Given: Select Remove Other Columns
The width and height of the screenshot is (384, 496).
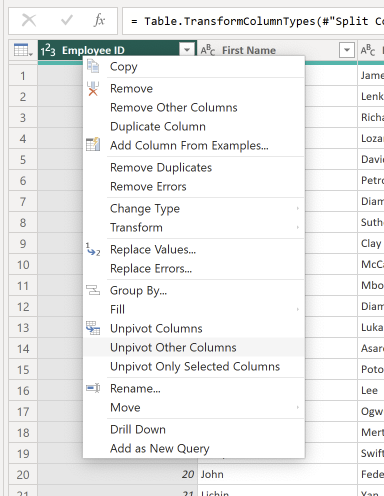Looking at the screenshot, I should [194, 108].
